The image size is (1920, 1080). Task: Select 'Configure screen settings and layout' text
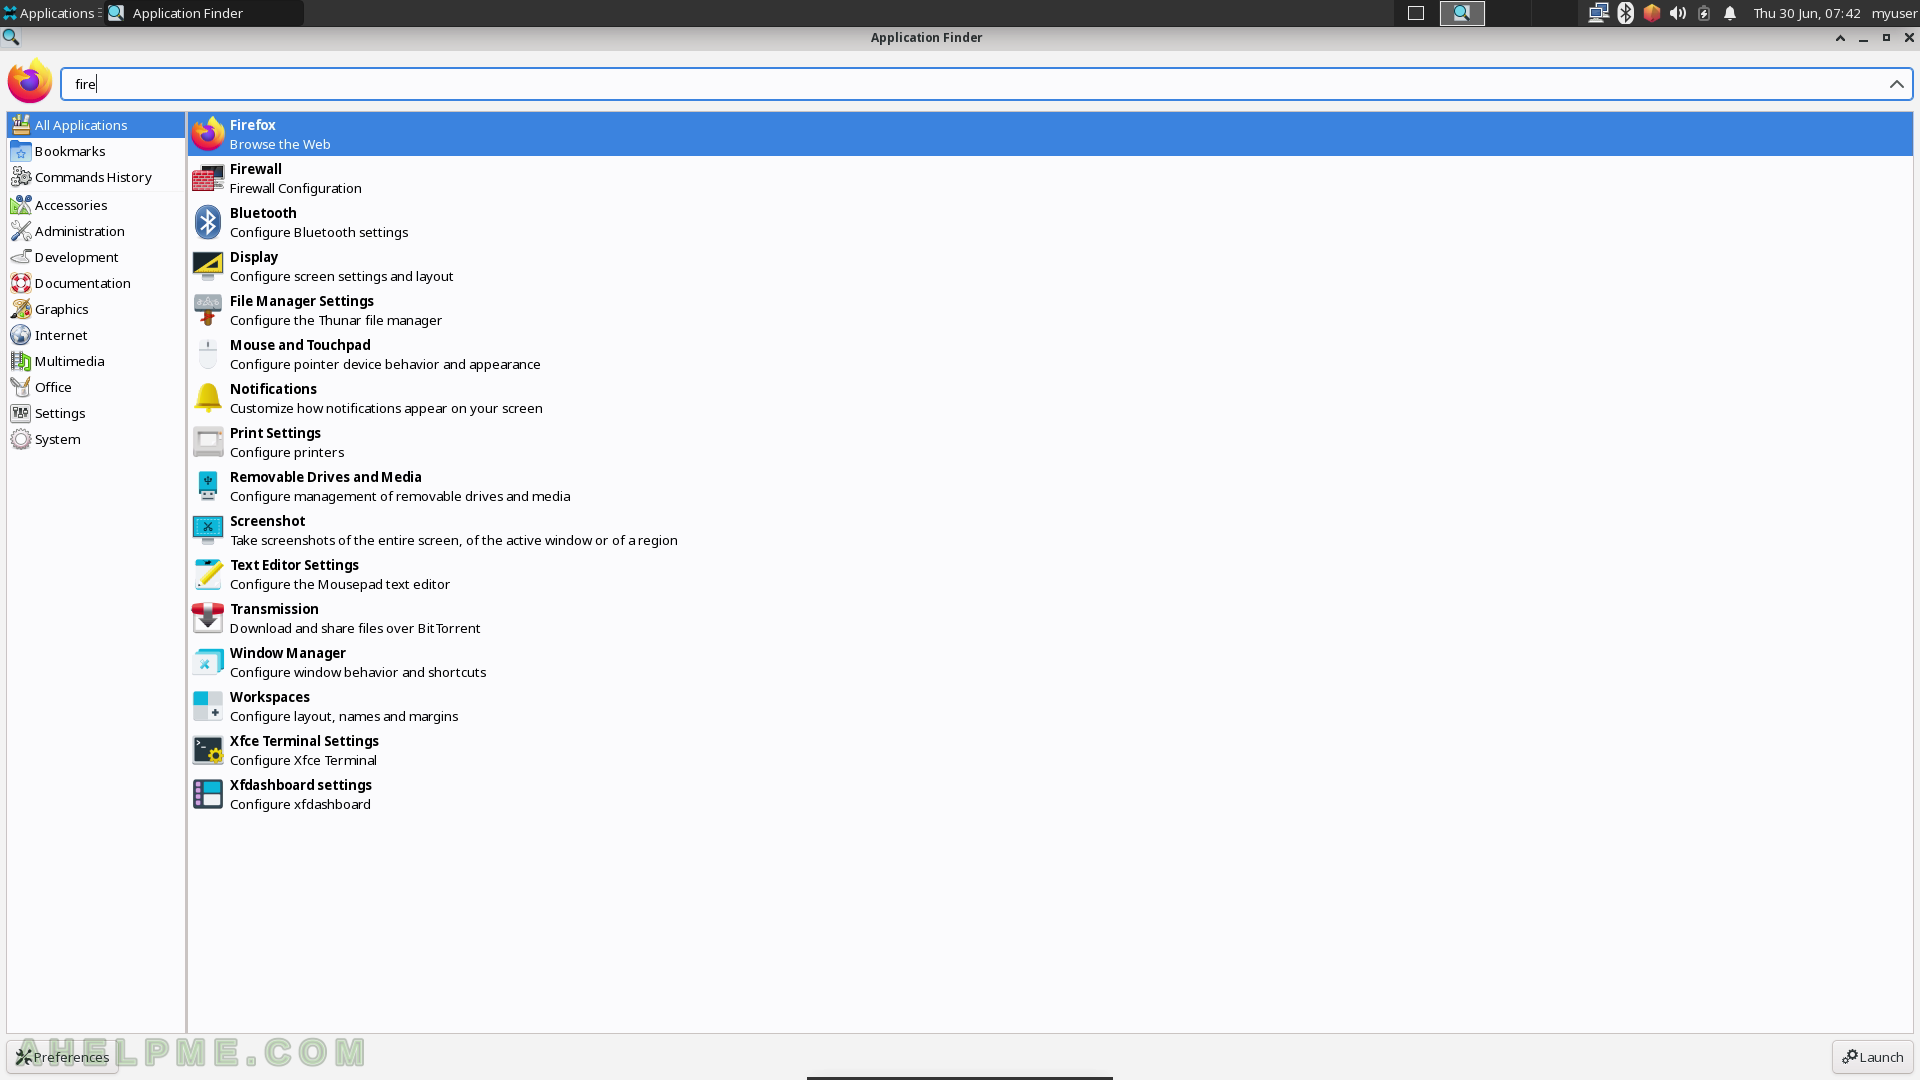342,276
